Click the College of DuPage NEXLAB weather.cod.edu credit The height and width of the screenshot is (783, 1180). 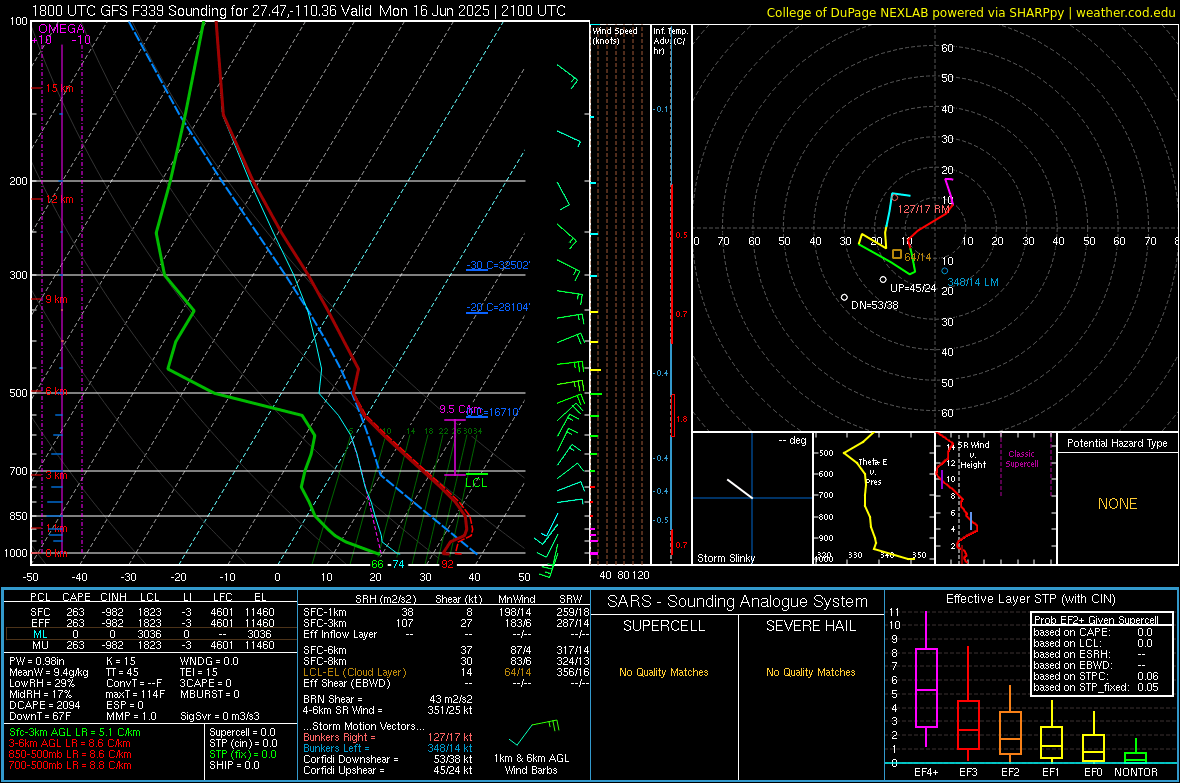point(971,12)
